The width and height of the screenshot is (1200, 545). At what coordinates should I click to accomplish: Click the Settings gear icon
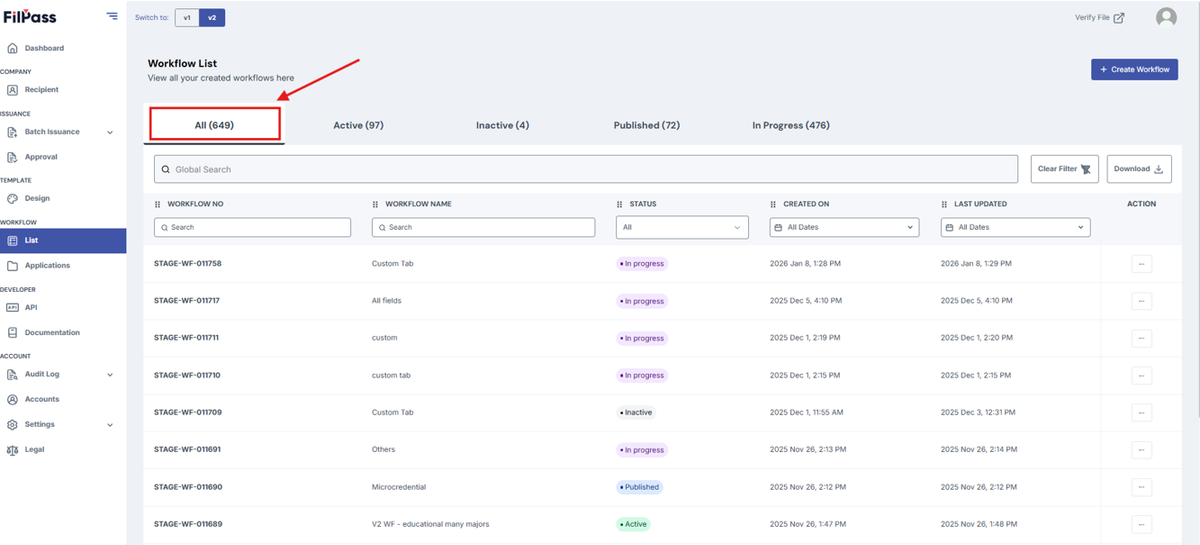(12, 424)
